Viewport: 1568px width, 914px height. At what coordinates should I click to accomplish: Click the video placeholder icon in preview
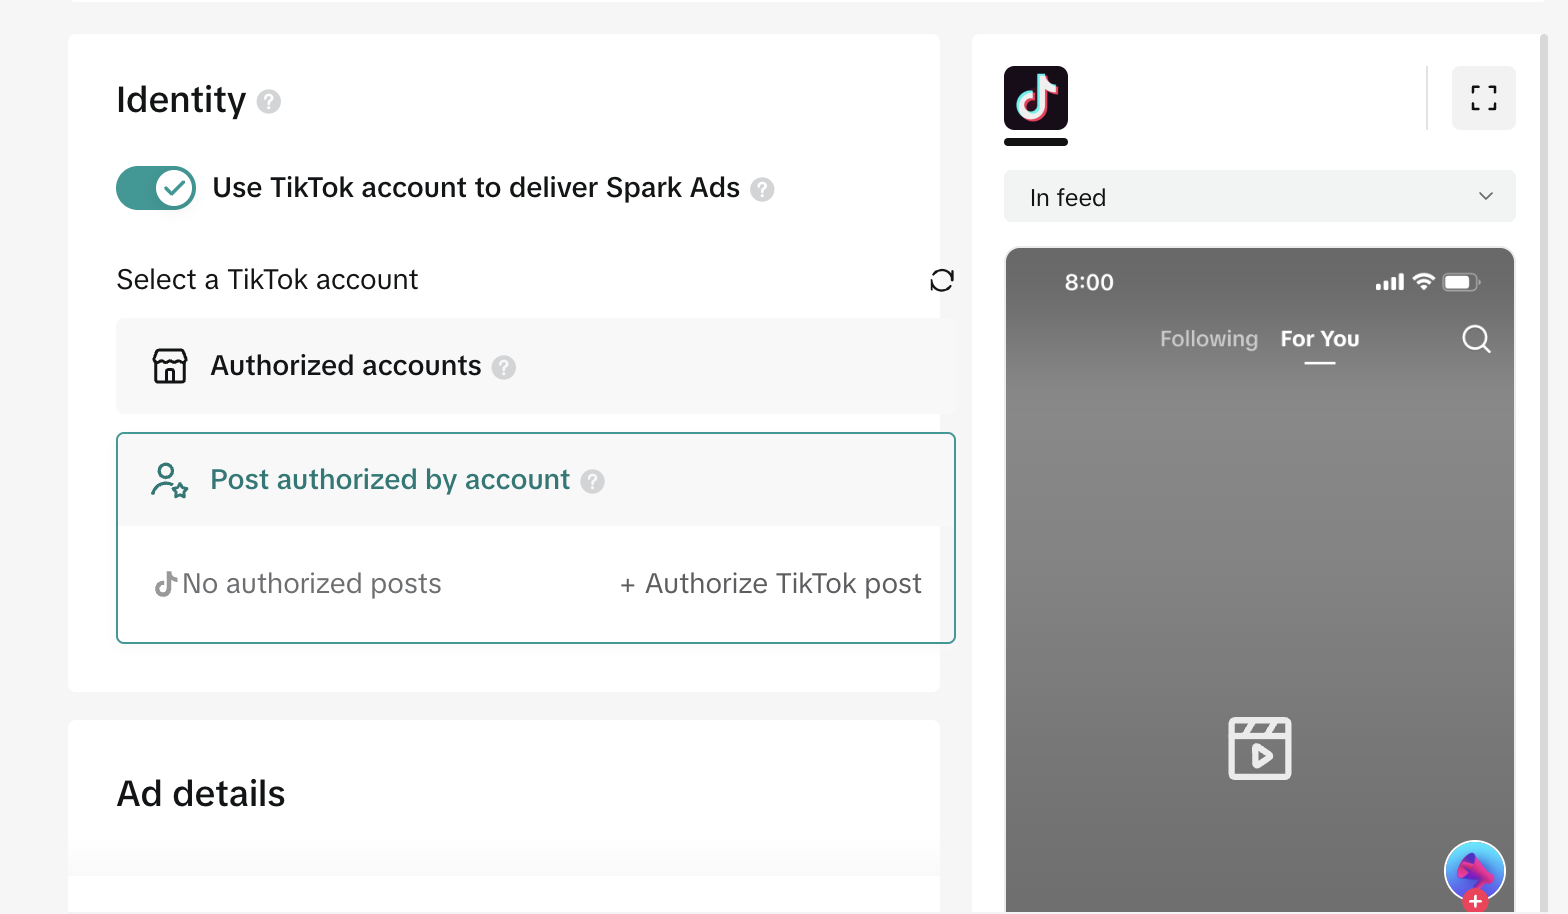click(x=1259, y=748)
